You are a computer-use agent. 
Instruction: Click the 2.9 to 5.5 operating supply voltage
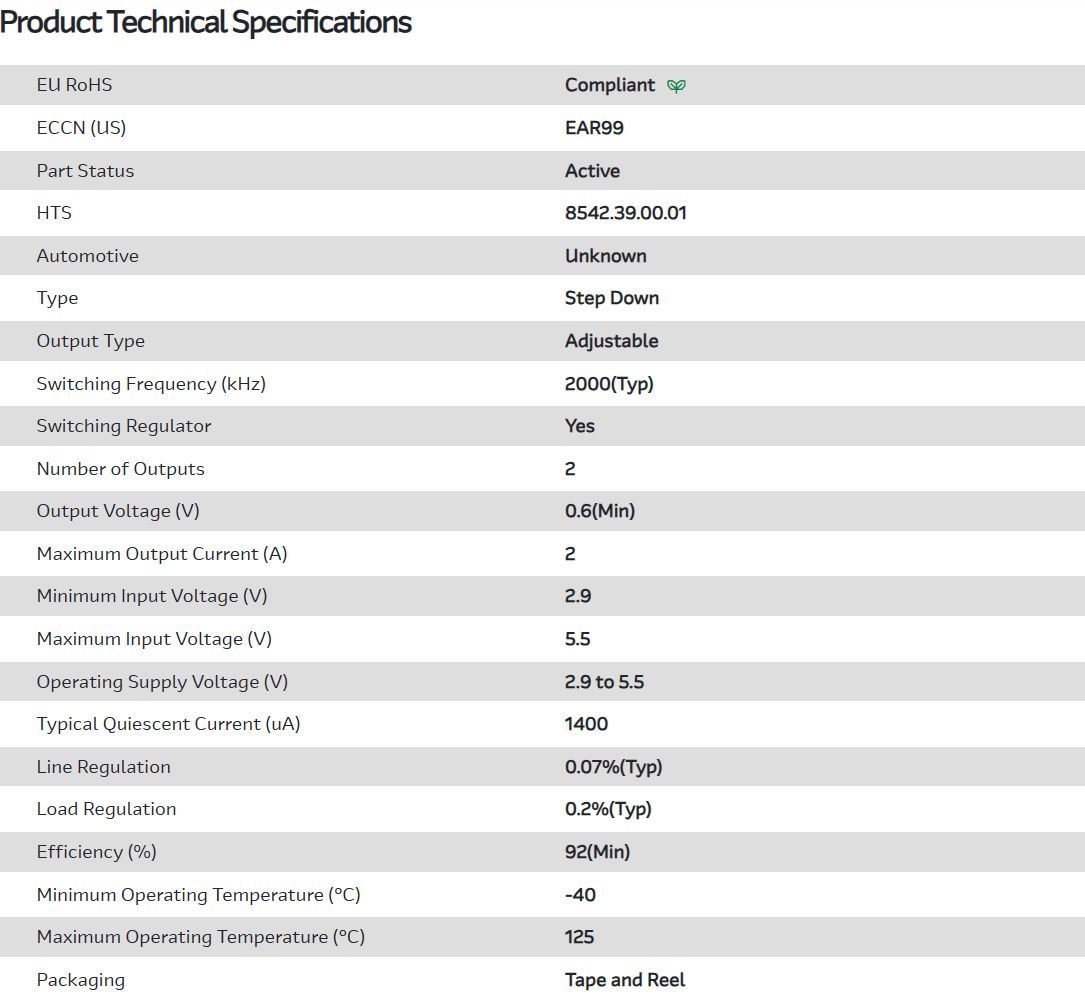604,682
